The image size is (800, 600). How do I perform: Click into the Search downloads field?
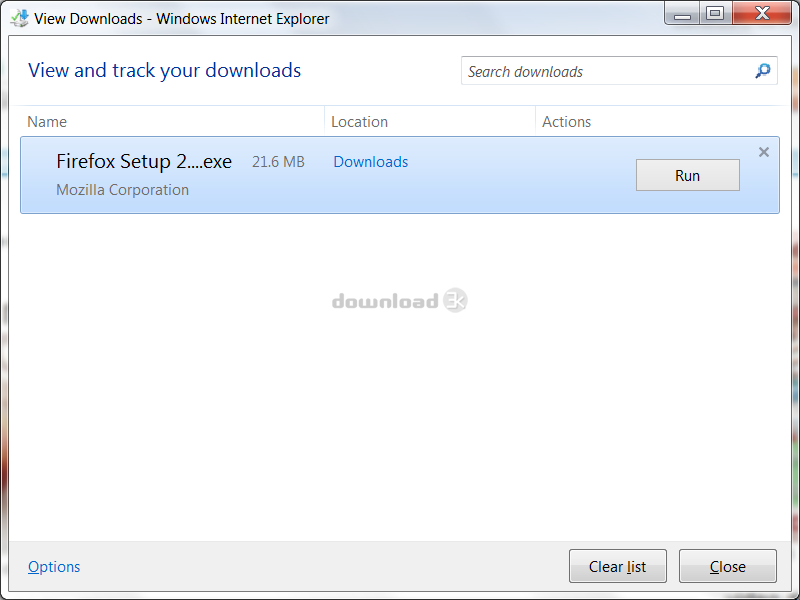607,71
